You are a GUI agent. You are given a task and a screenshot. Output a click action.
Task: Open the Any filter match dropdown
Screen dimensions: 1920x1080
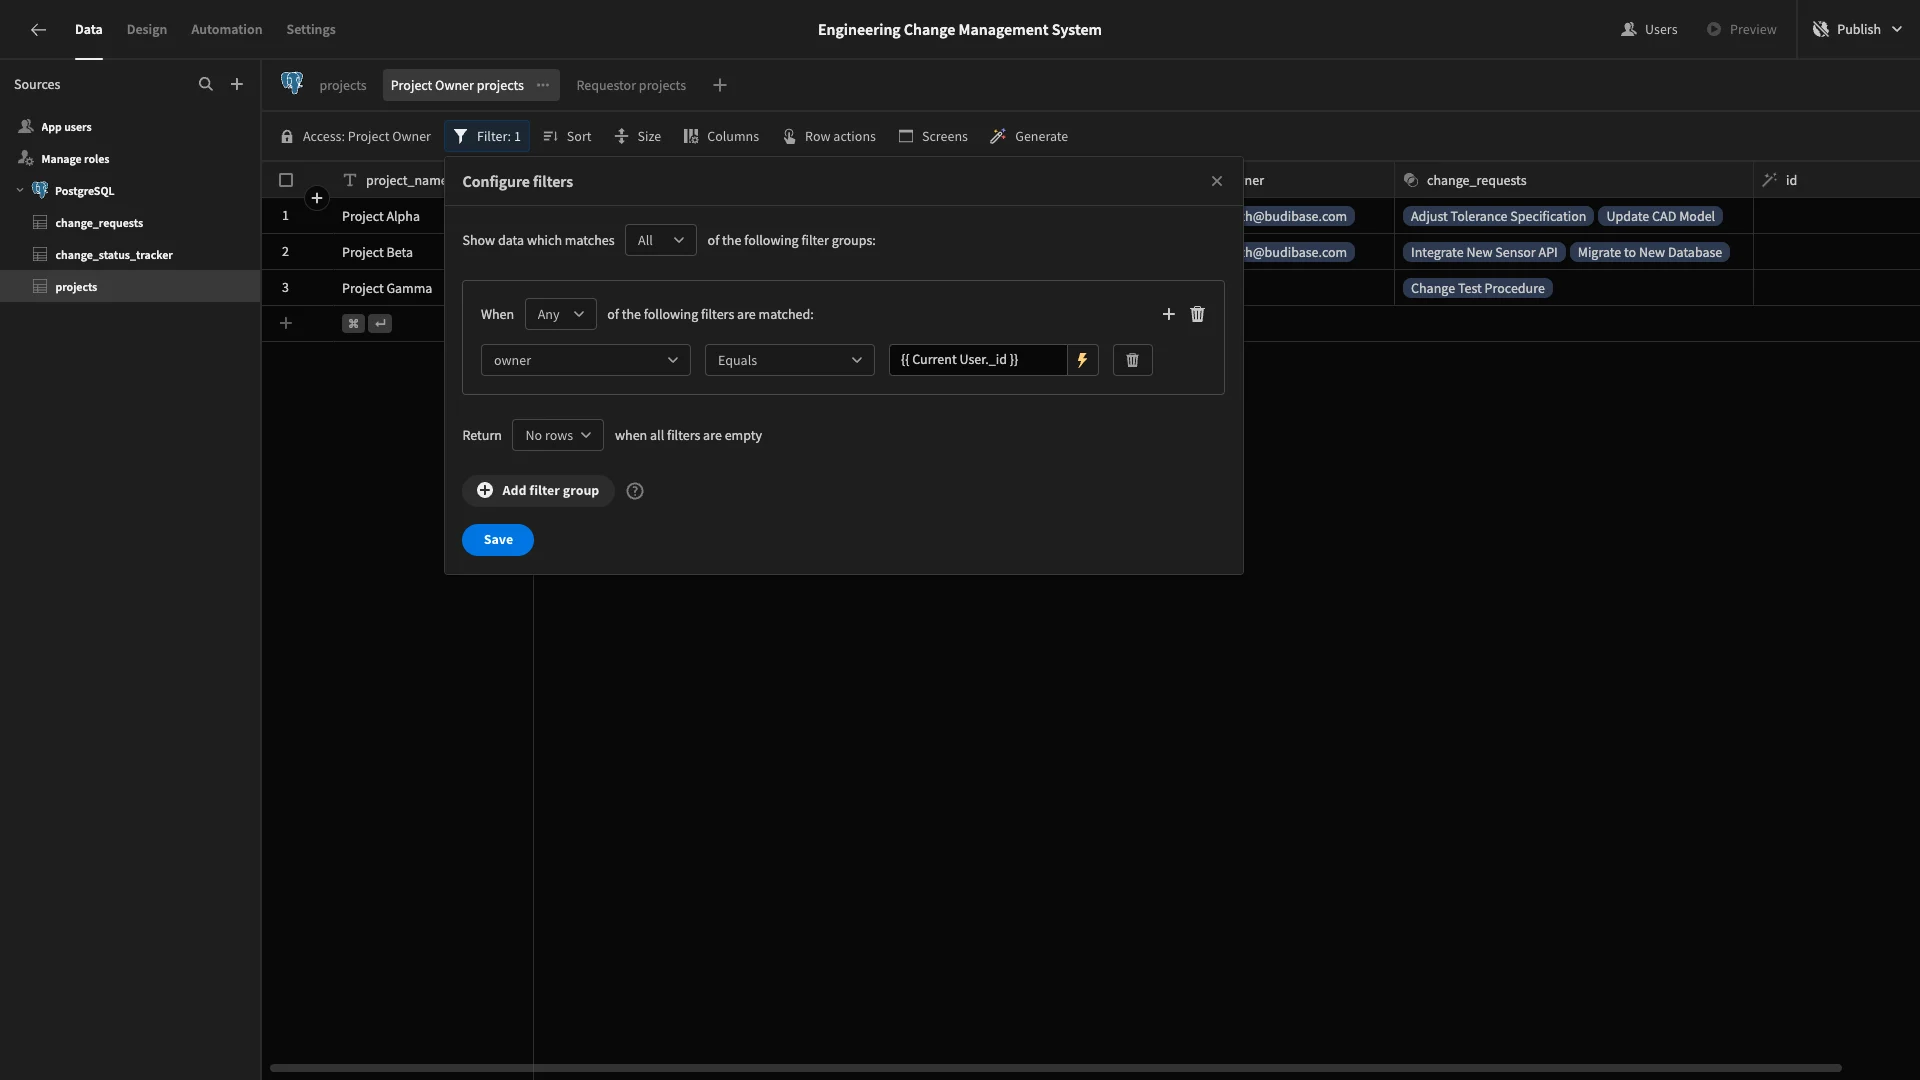point(561,315)
